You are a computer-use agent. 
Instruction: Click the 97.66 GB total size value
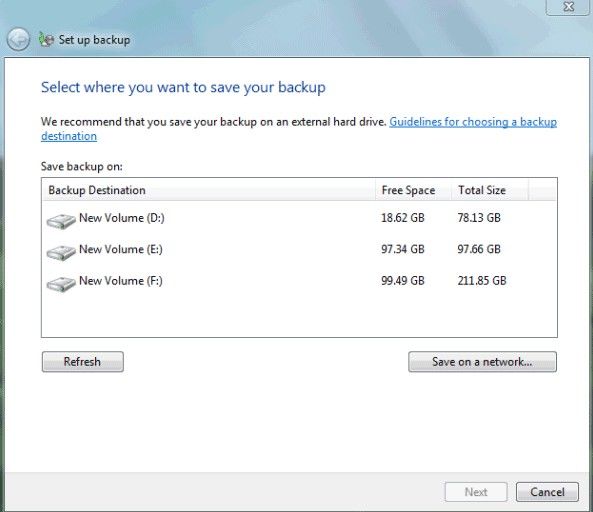pyautogui.click(x=479, y=249)
